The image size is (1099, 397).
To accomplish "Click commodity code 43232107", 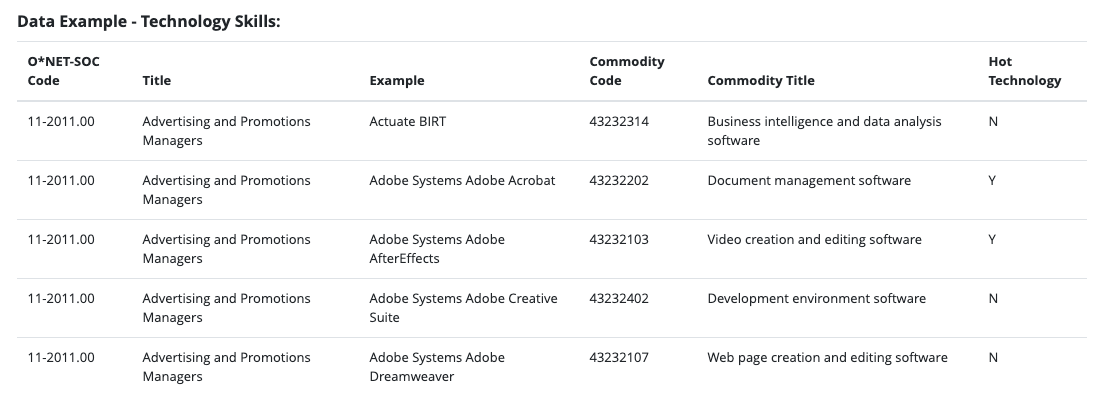I will (x=619, y=357).
